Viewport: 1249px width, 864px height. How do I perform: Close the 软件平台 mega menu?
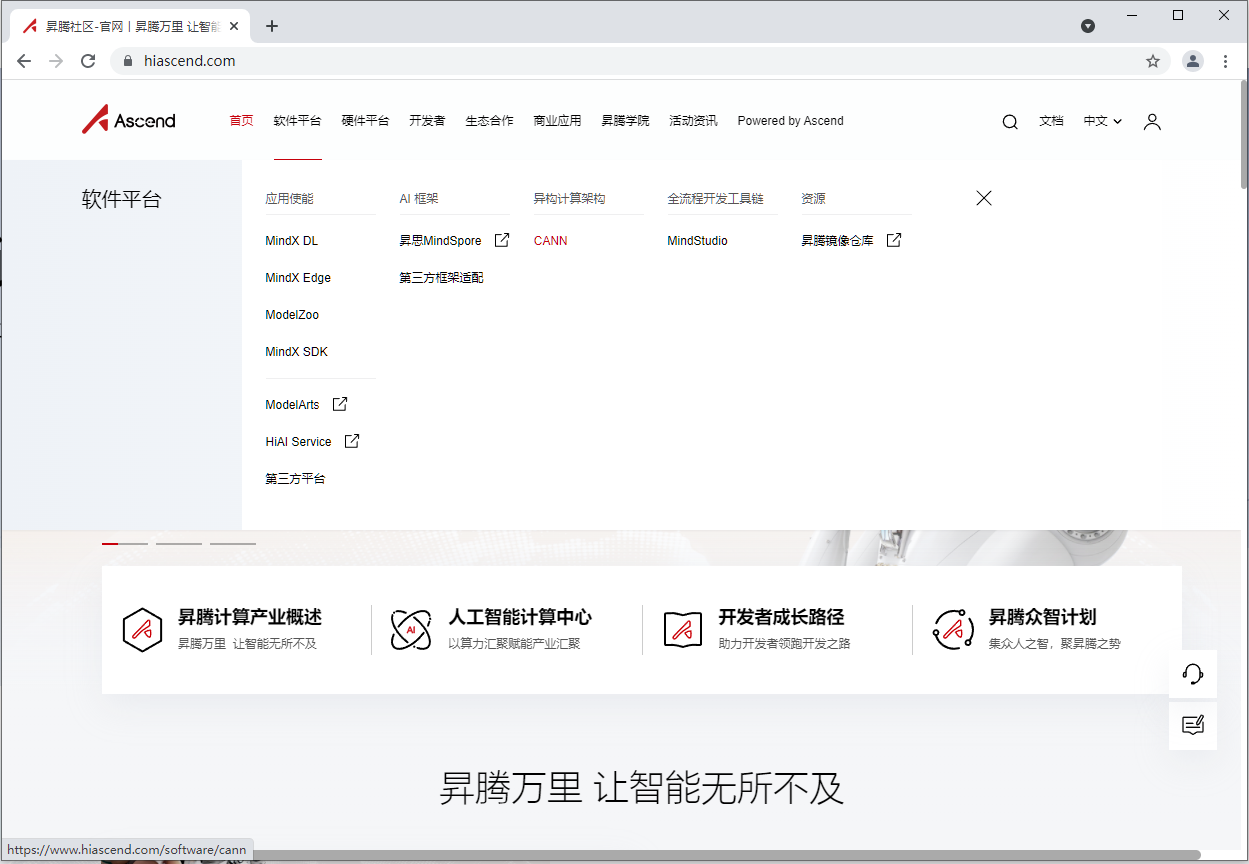pyautogui.click(x=984, y=198)
